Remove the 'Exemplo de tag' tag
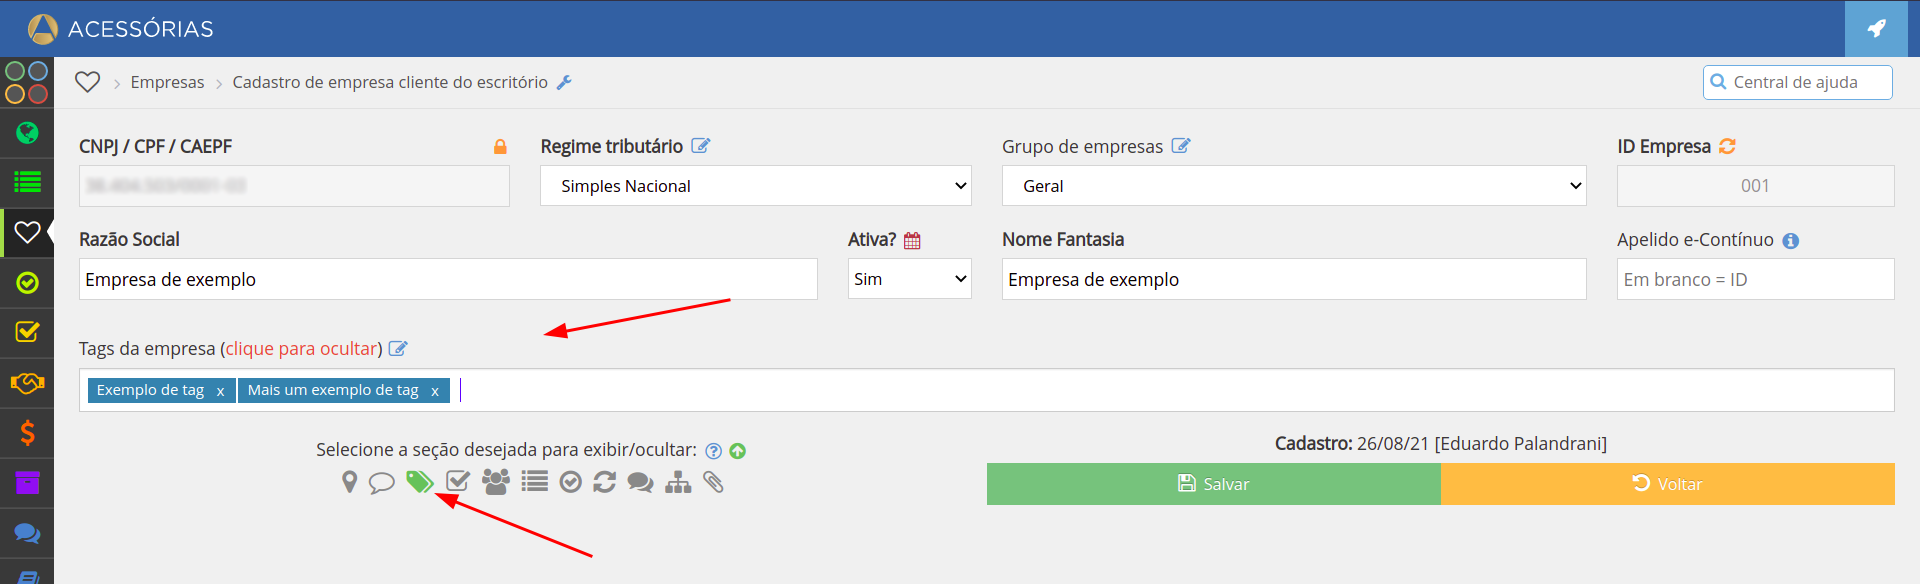This screenshot has height=584, width=1920. click(x=220, y=391)
